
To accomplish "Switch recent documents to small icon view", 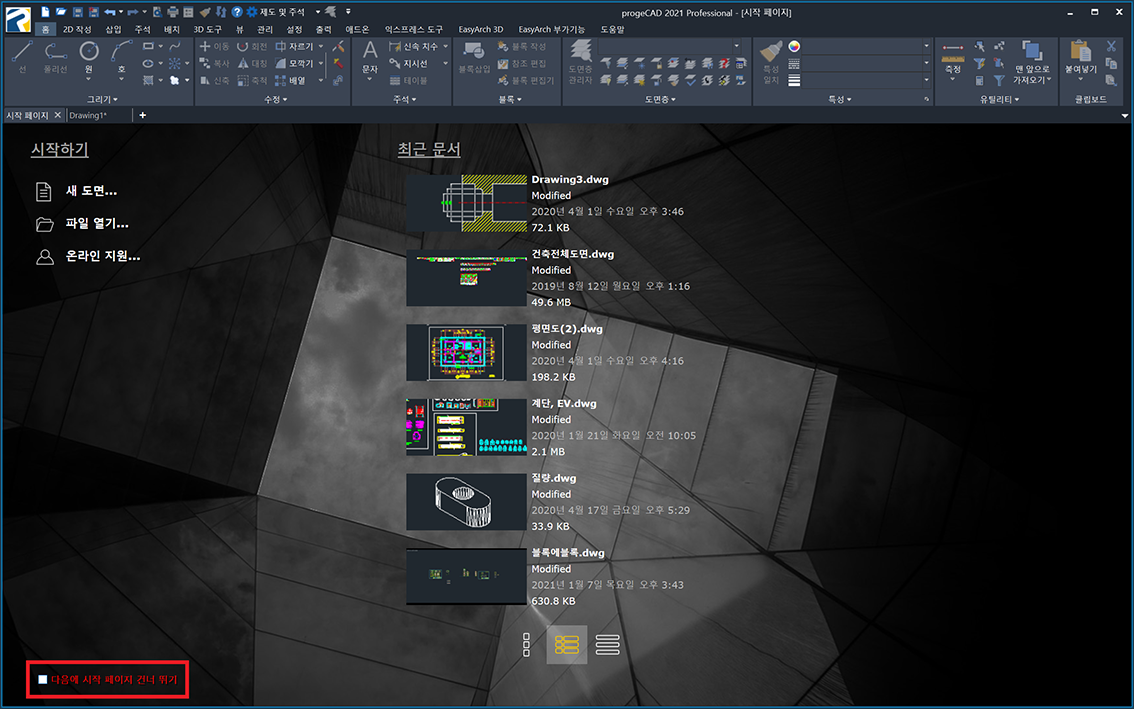I will pos(526,645).
